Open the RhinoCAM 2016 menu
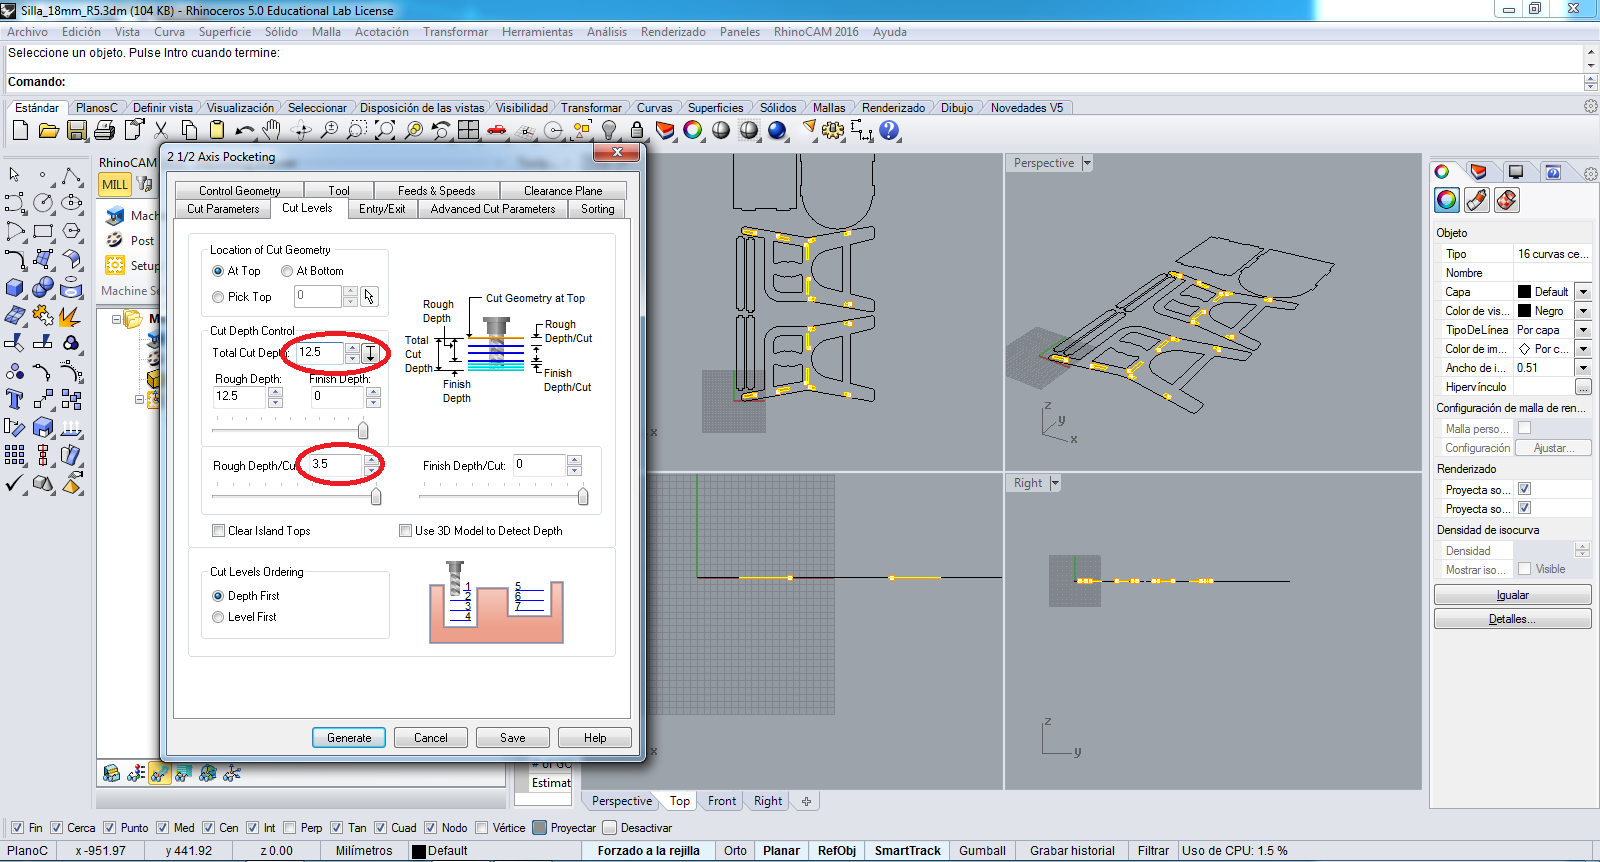Screen dimensions: 1600x862 coord(816,32)
